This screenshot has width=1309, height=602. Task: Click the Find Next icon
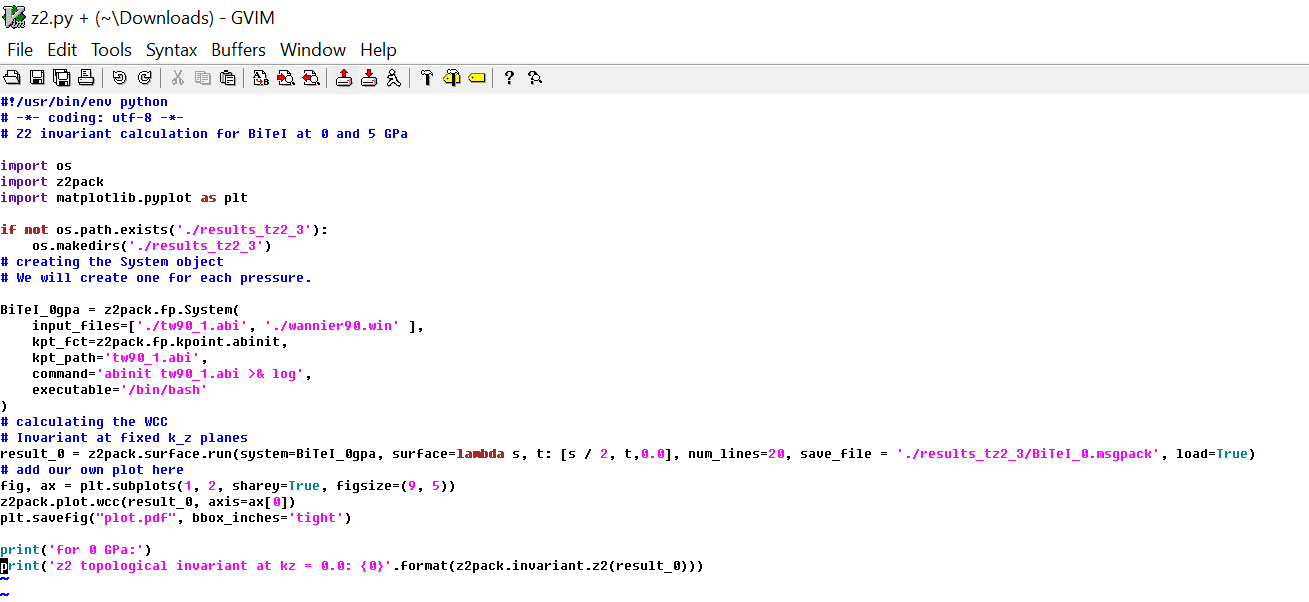click(x=286, y=78)
